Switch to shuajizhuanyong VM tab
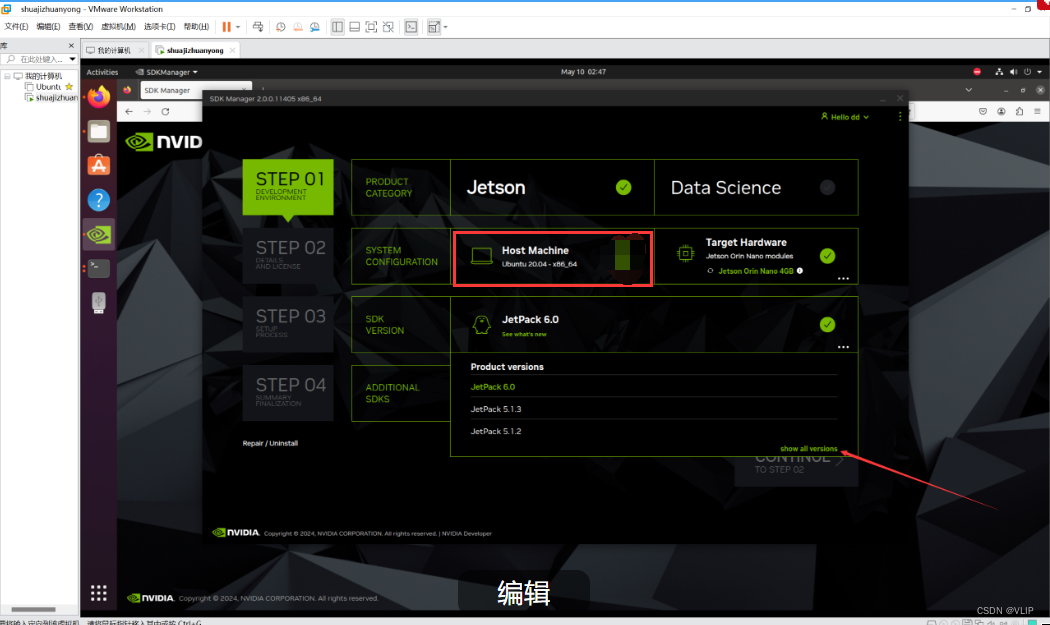Viewport: 1050px width, 625px height. tap(195, 50)
